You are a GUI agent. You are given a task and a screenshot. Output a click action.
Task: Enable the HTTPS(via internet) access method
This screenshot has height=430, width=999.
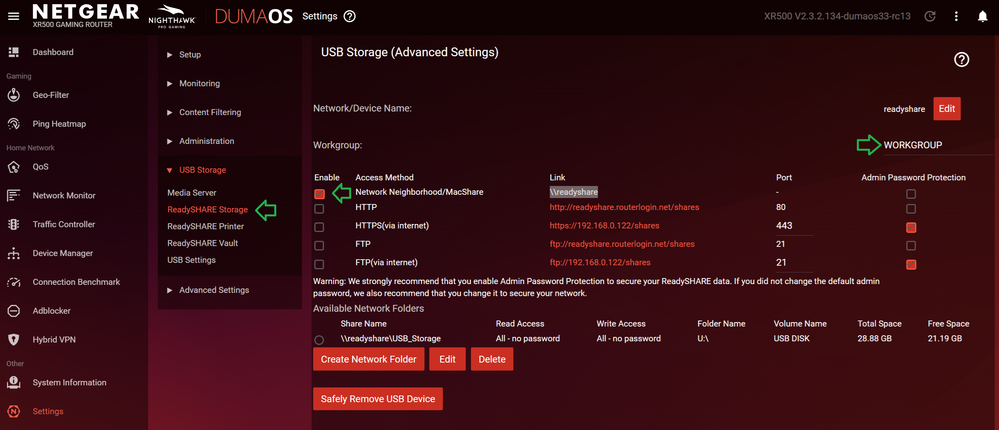click(319, 227)
